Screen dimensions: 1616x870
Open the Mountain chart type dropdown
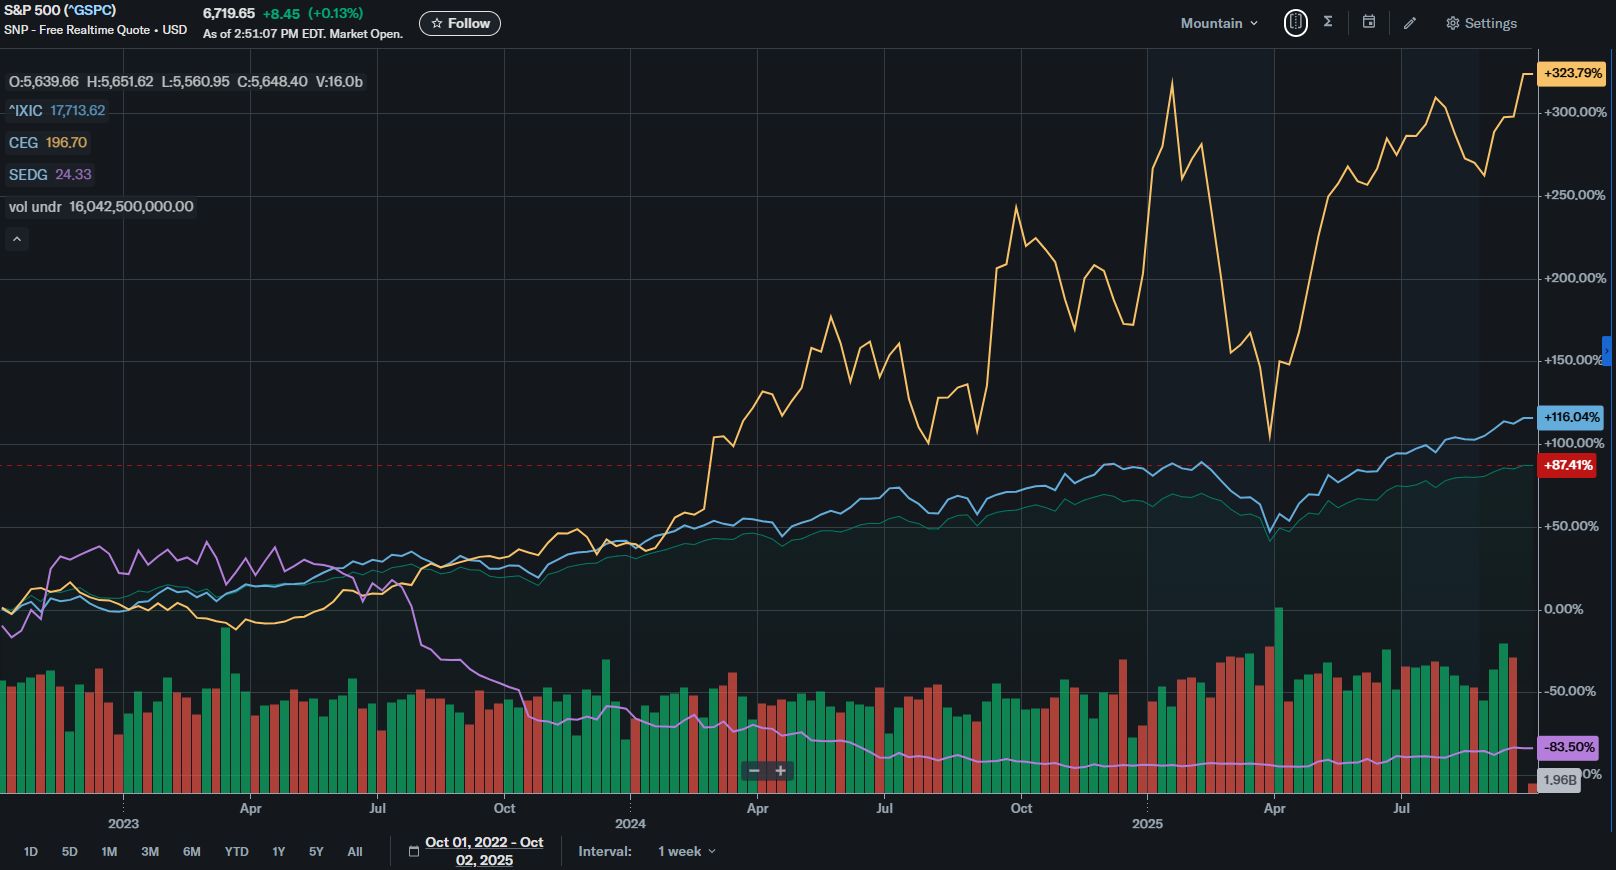pos(1218,23)
